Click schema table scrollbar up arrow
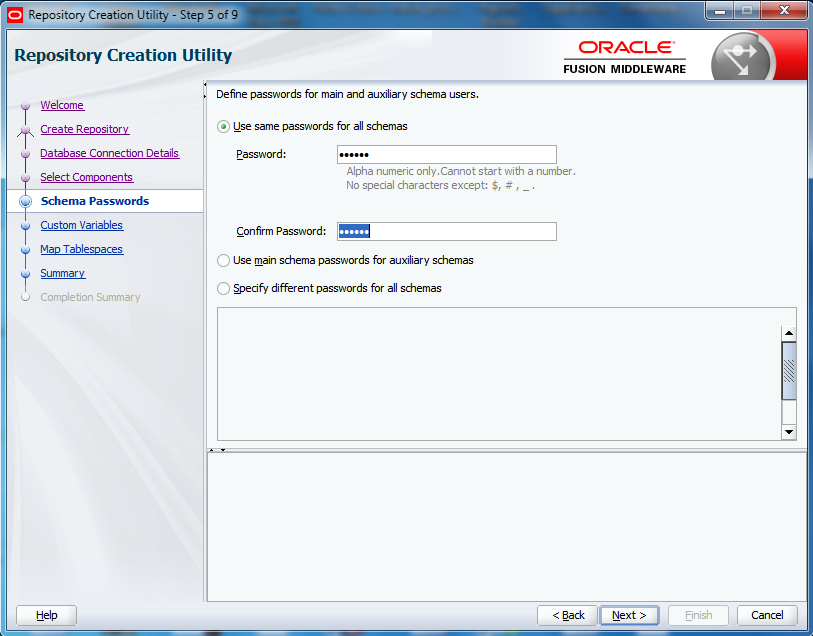This screenshot has width=813, height=636. click(789, 333)
